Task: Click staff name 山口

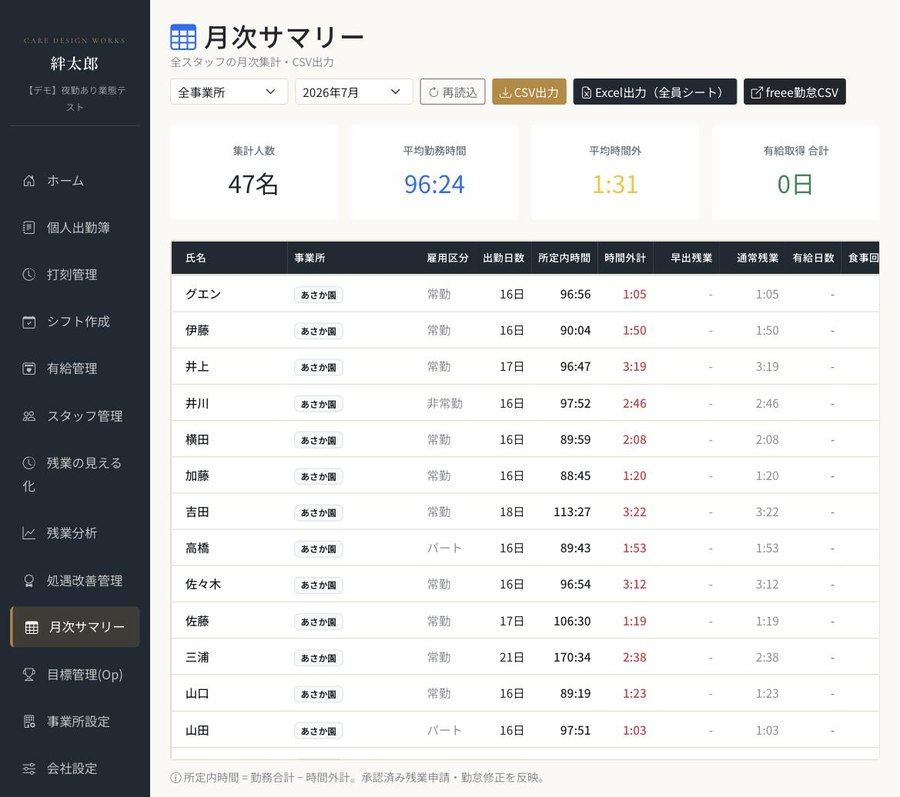Action: tap(197, 694)
